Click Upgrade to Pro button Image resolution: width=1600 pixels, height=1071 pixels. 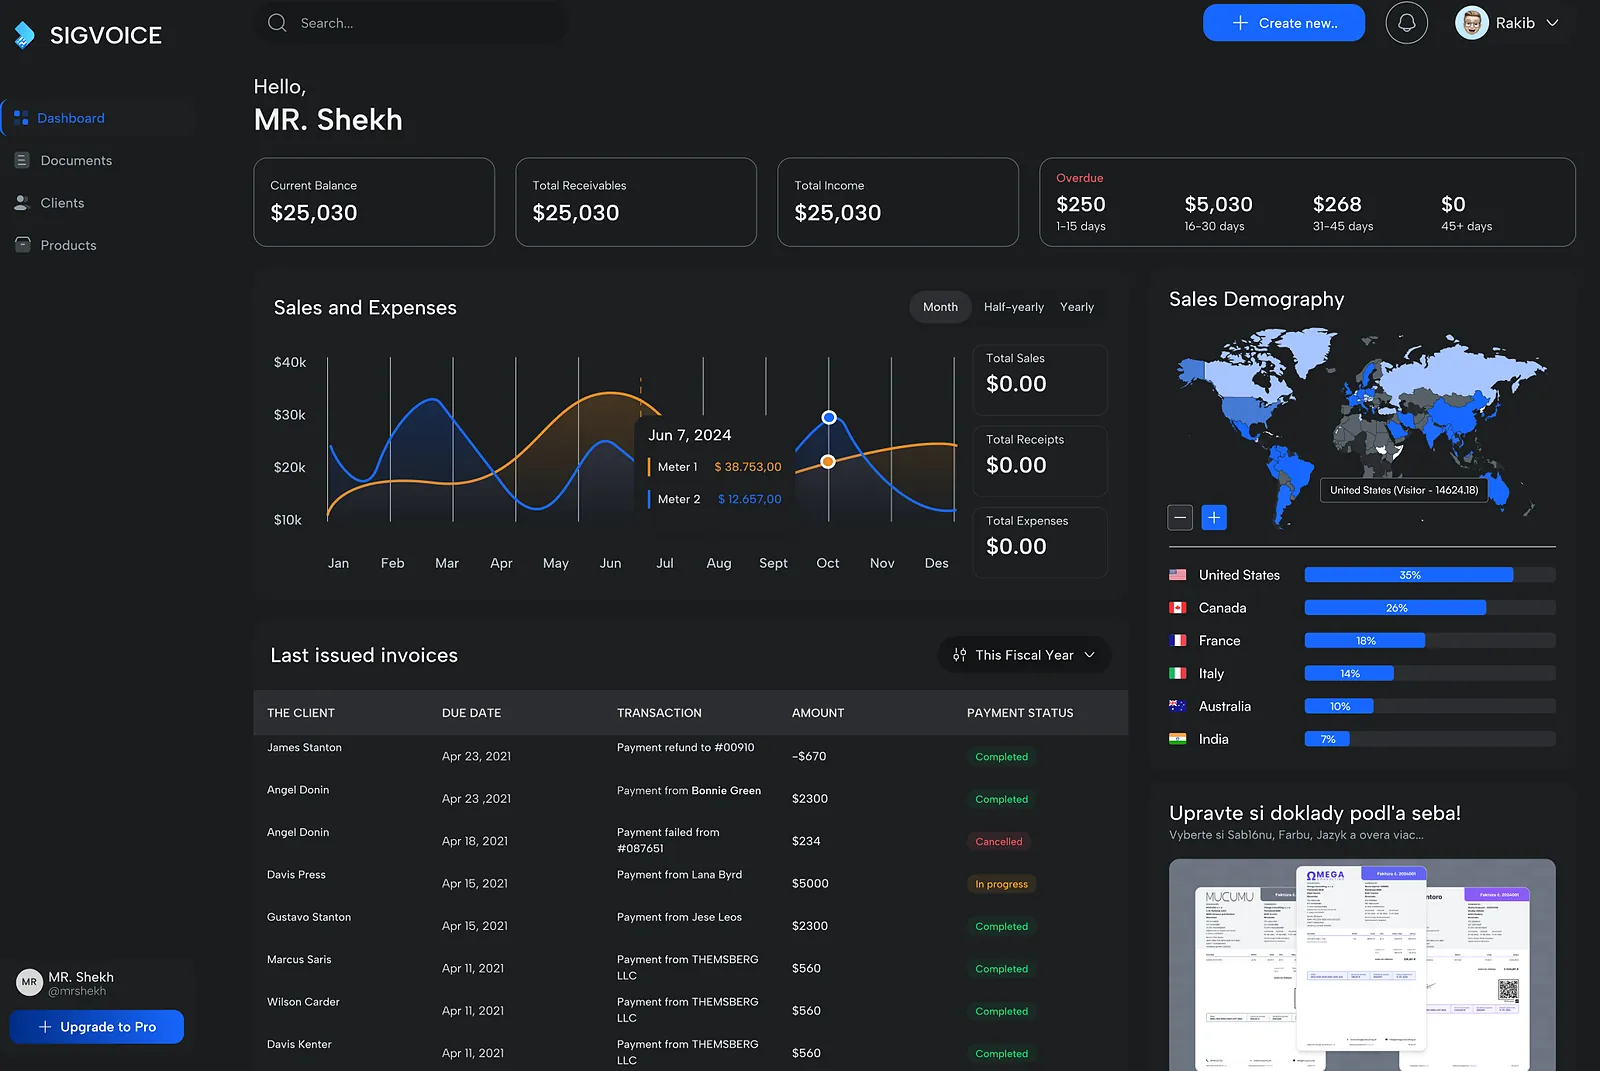click(x=97, y=1027)
